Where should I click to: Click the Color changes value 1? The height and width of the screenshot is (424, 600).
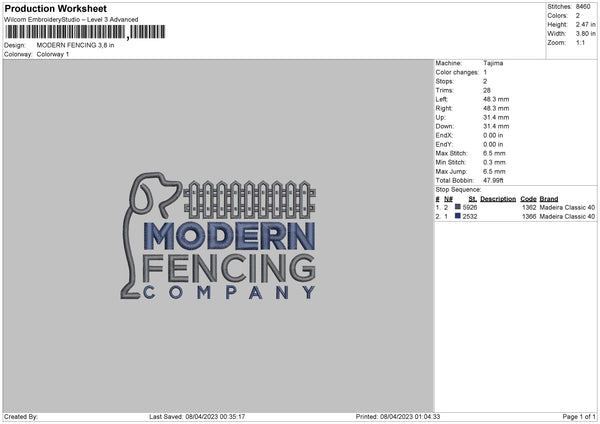click(x=485, y=72)
